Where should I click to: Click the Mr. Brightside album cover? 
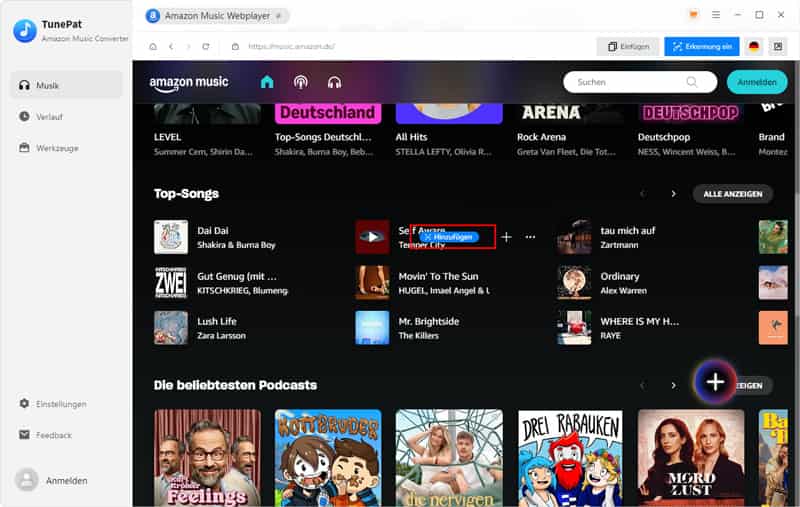pyautogui.click(x=372, y=328)
